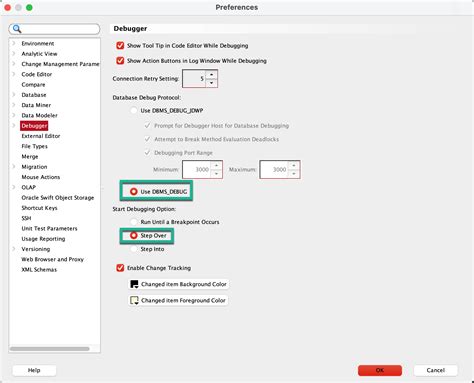474x383 pixels.
Task: Select the Step Into radio button
Action: (x=134, y=249)
